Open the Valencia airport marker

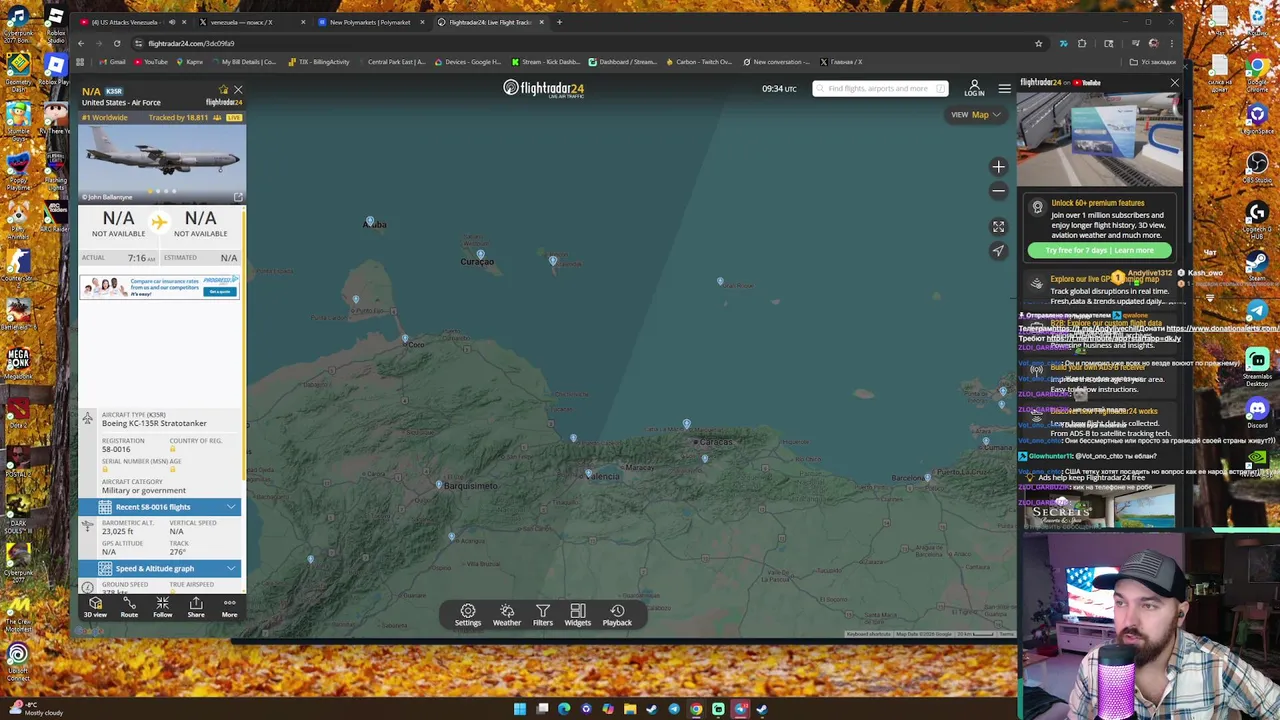[x=588, y=472]
